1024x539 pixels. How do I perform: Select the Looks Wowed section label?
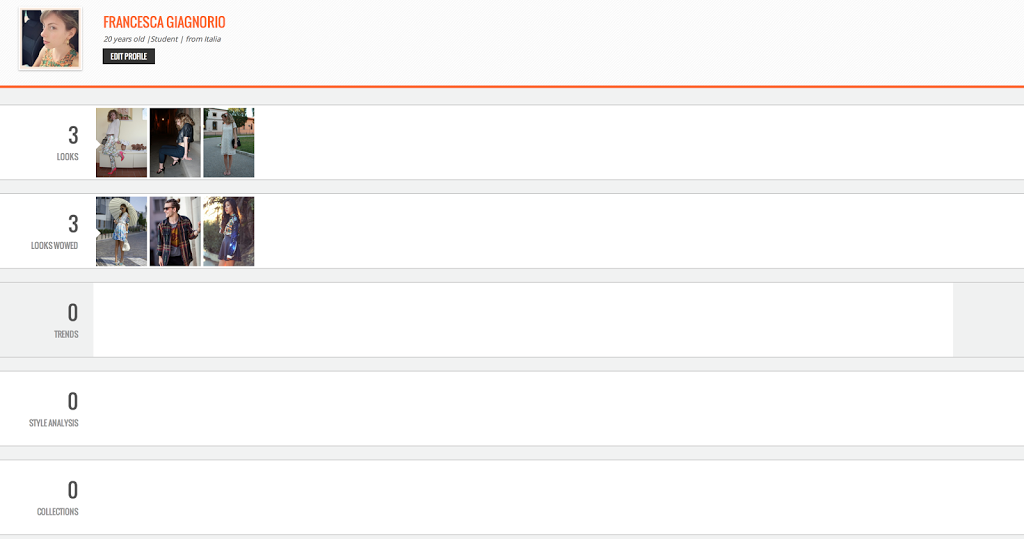(x=54, y=246)
